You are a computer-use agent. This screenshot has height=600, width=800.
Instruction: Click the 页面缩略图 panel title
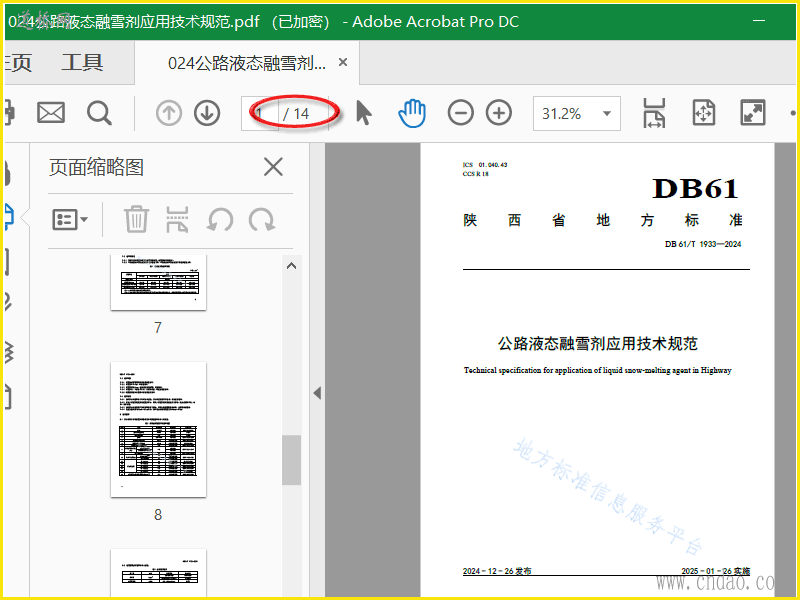pyautogui.click(x=96, y=167)
